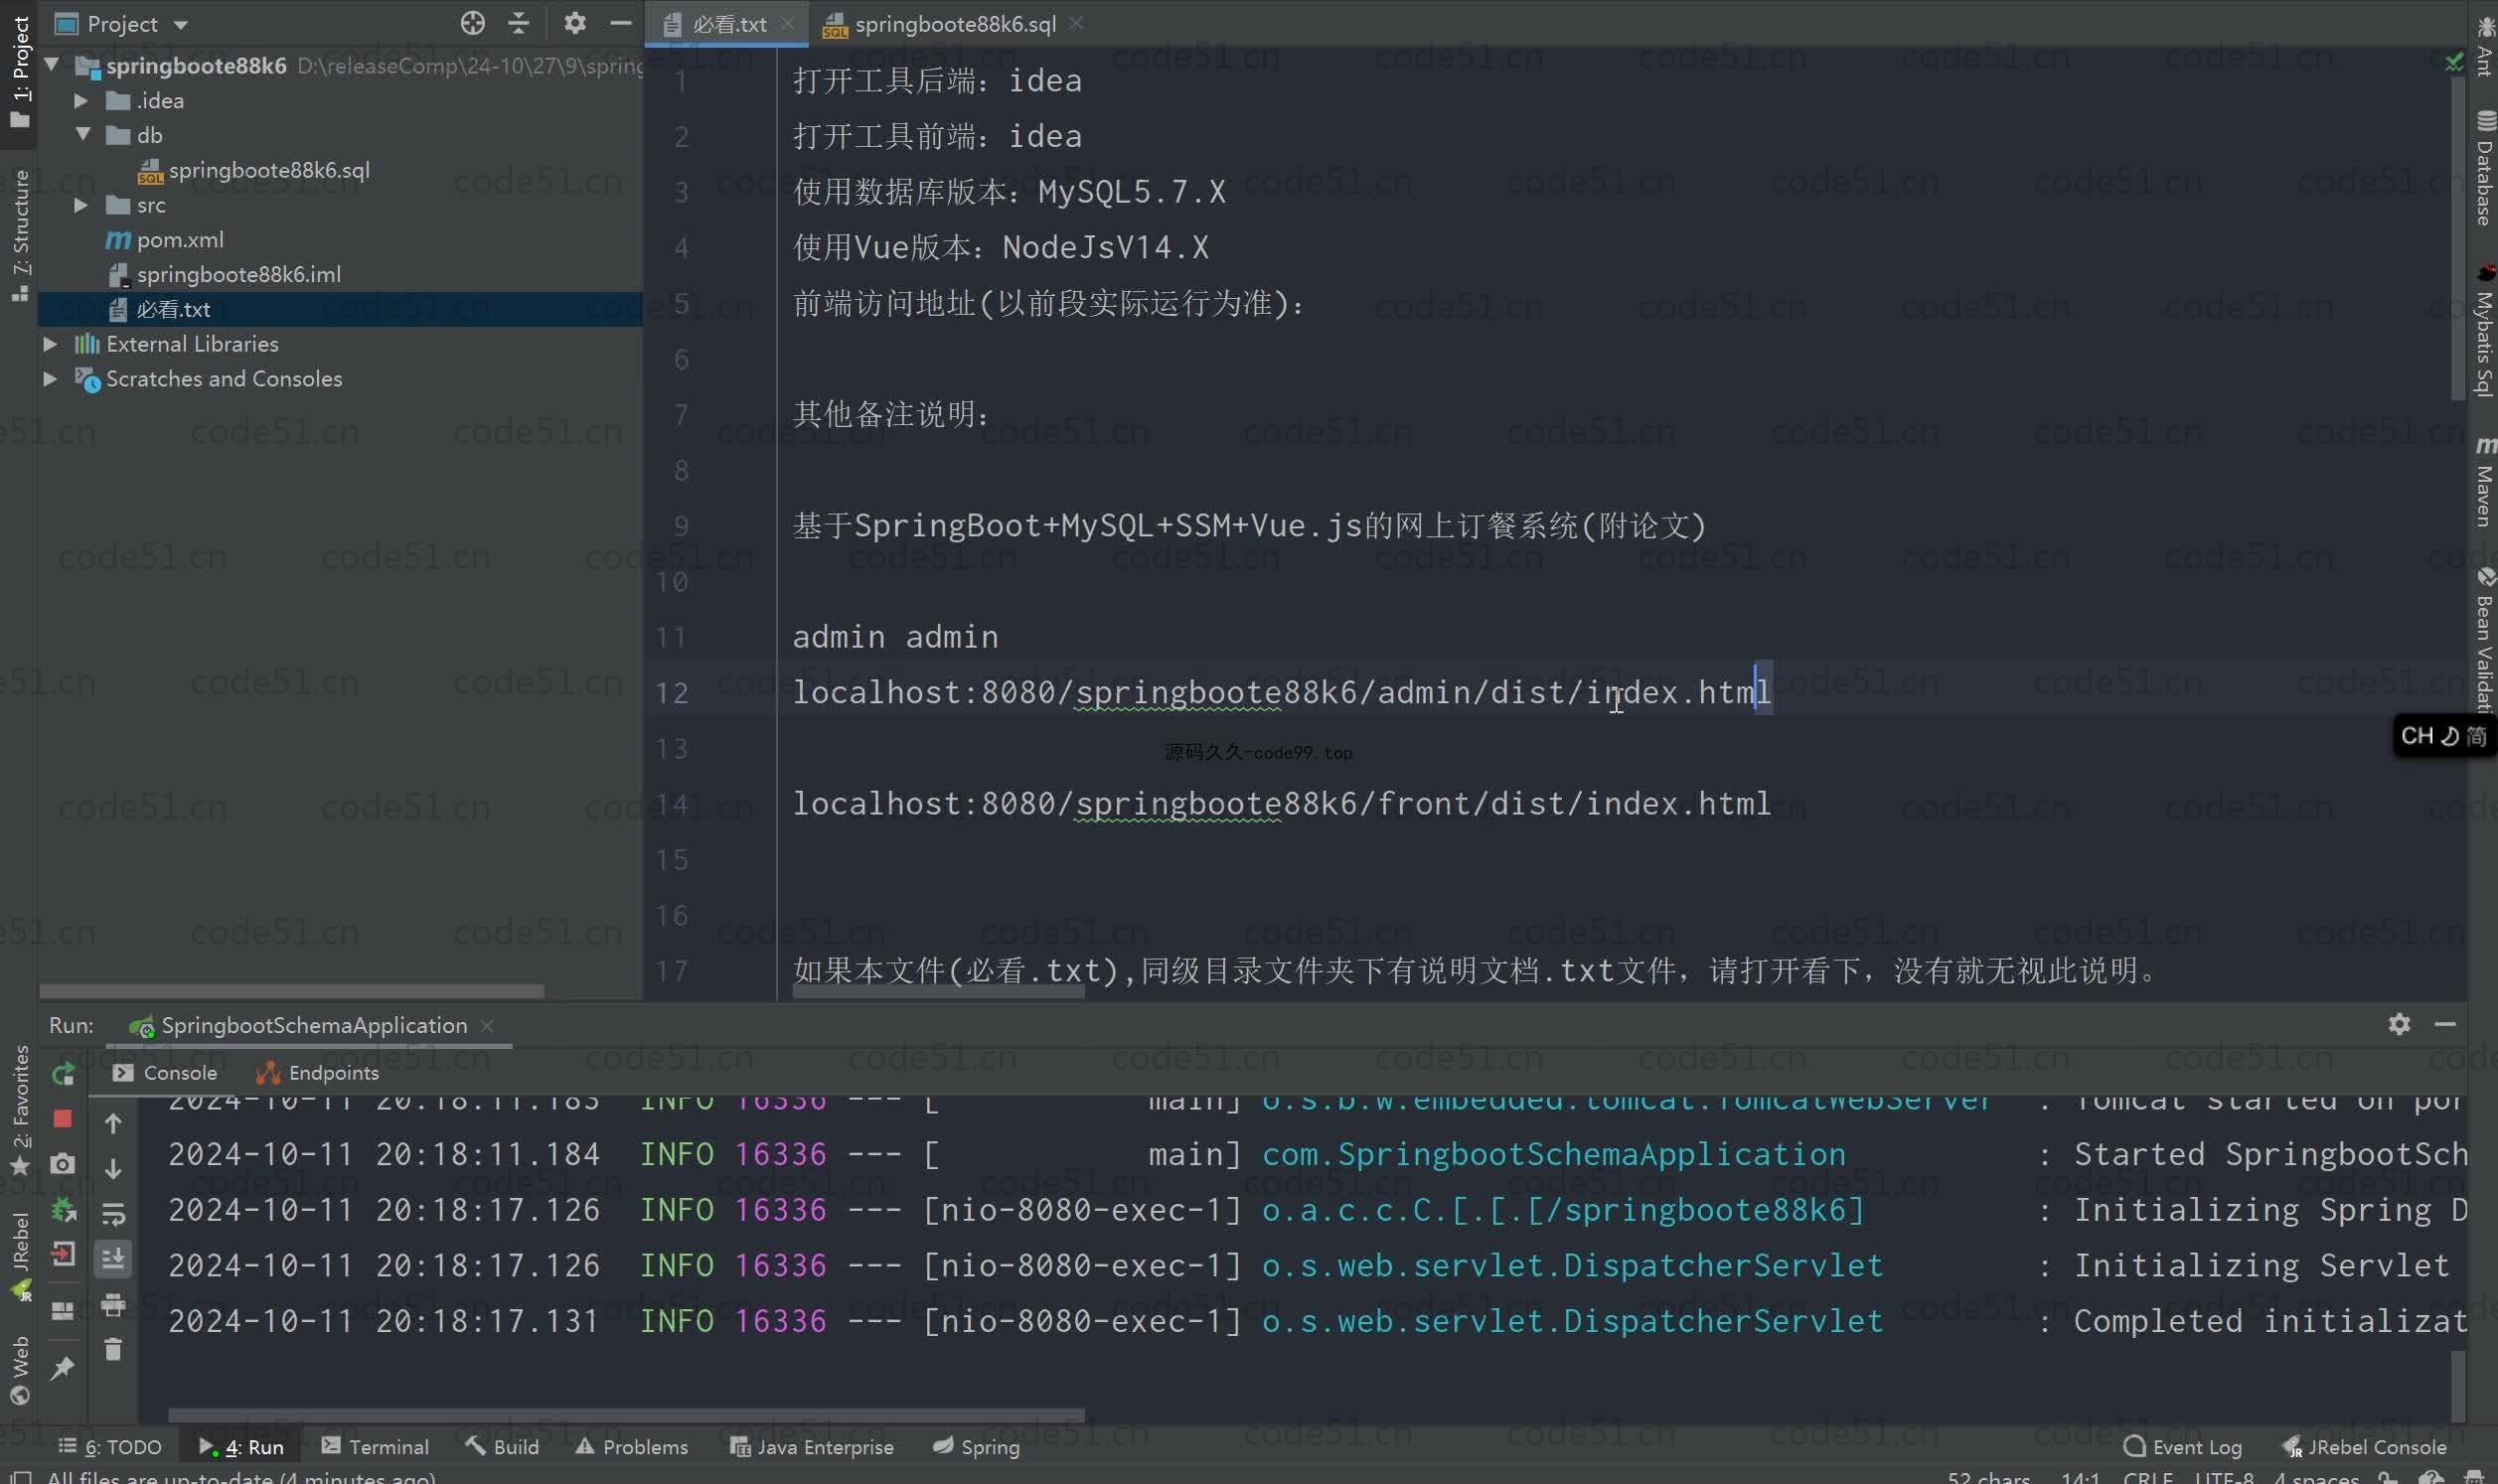Open the Maven tool window
Screen dimensions: 2498x1484
(x=2485, y=482)
